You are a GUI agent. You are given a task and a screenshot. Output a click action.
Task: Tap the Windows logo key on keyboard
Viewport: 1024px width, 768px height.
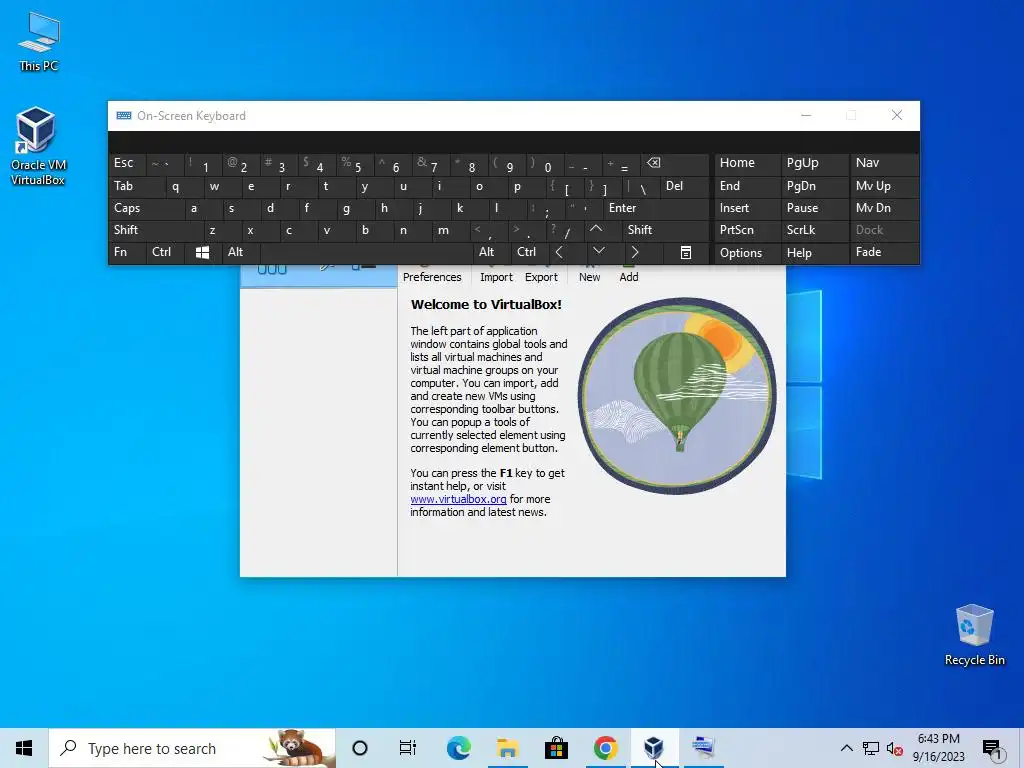point(202,252)
